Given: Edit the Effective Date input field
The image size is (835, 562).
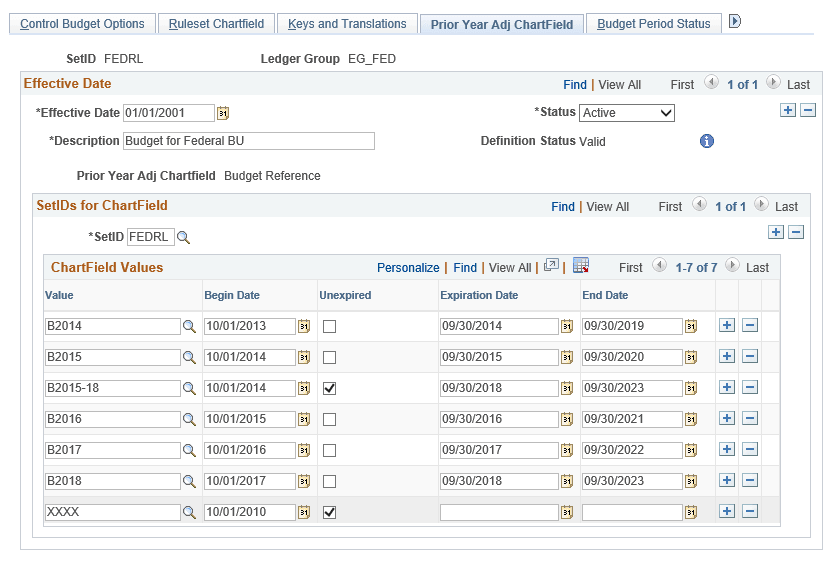Looking at the screenshot, I should [x=169, y=113].
